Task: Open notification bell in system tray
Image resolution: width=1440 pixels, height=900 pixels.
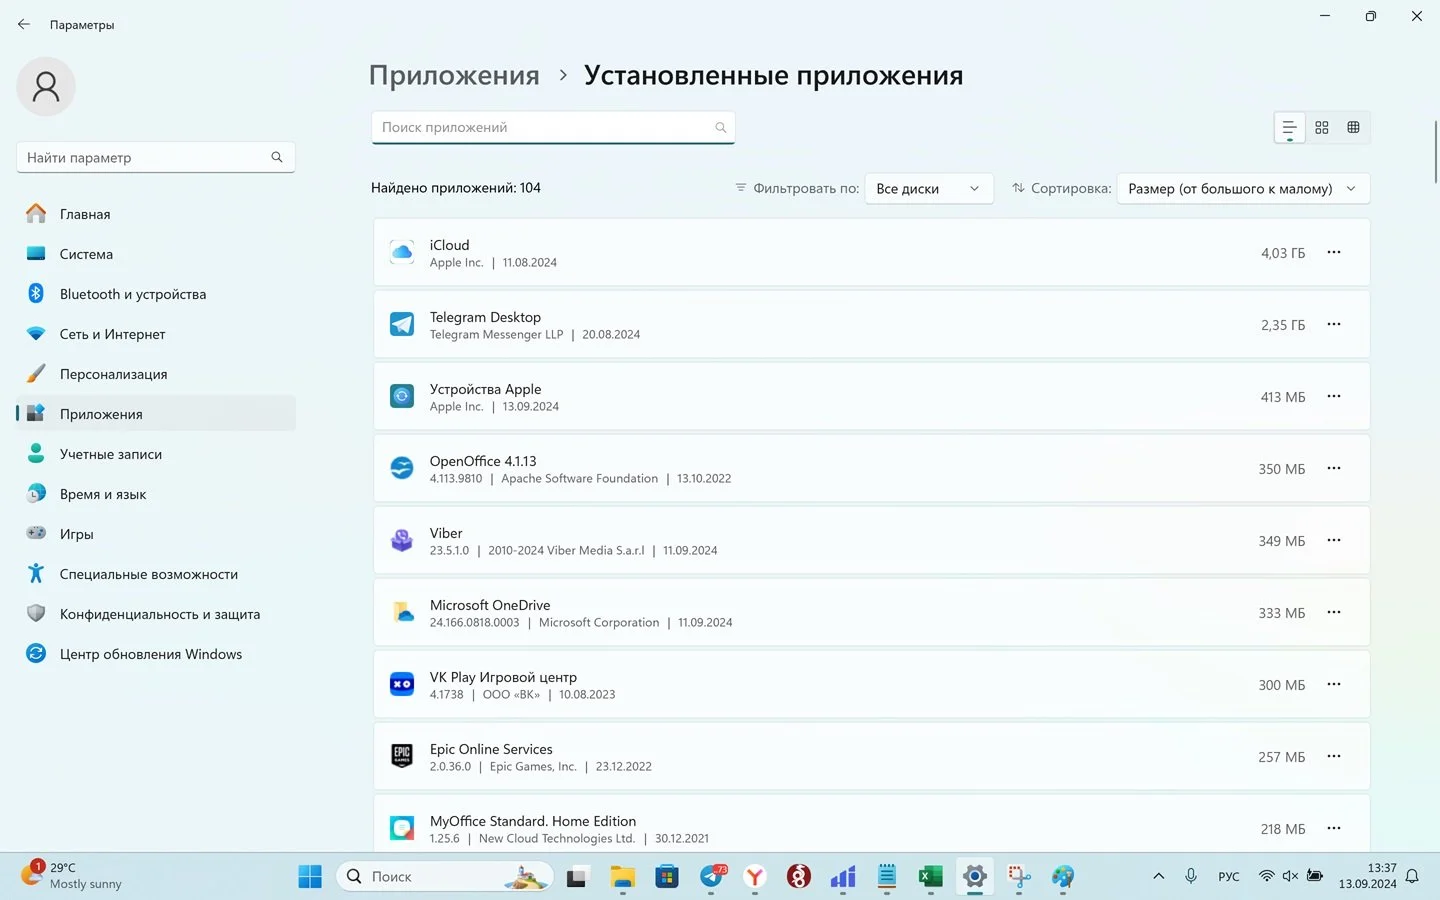Action: [x=1412, y=877]
